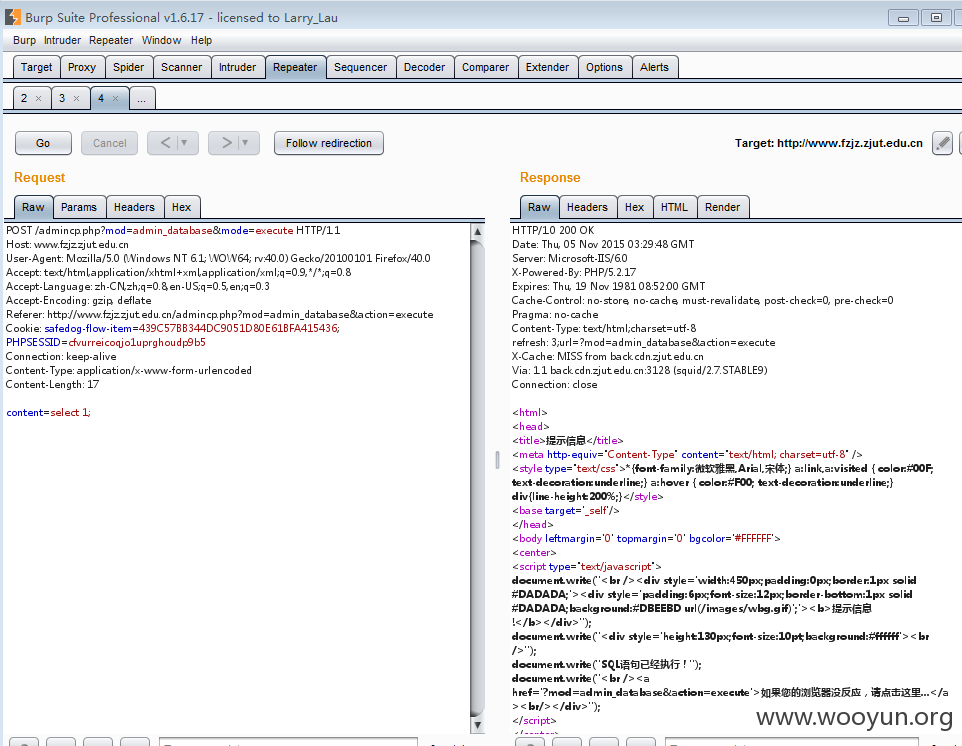Maximize the Burp Suite window
The image size is (962, 746).
(x=936, y=18)
